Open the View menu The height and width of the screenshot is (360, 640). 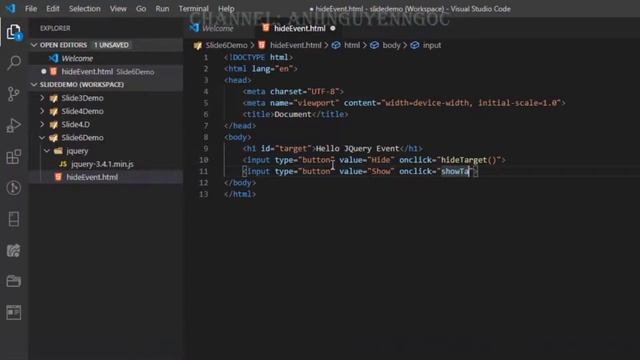pos(118,9)
